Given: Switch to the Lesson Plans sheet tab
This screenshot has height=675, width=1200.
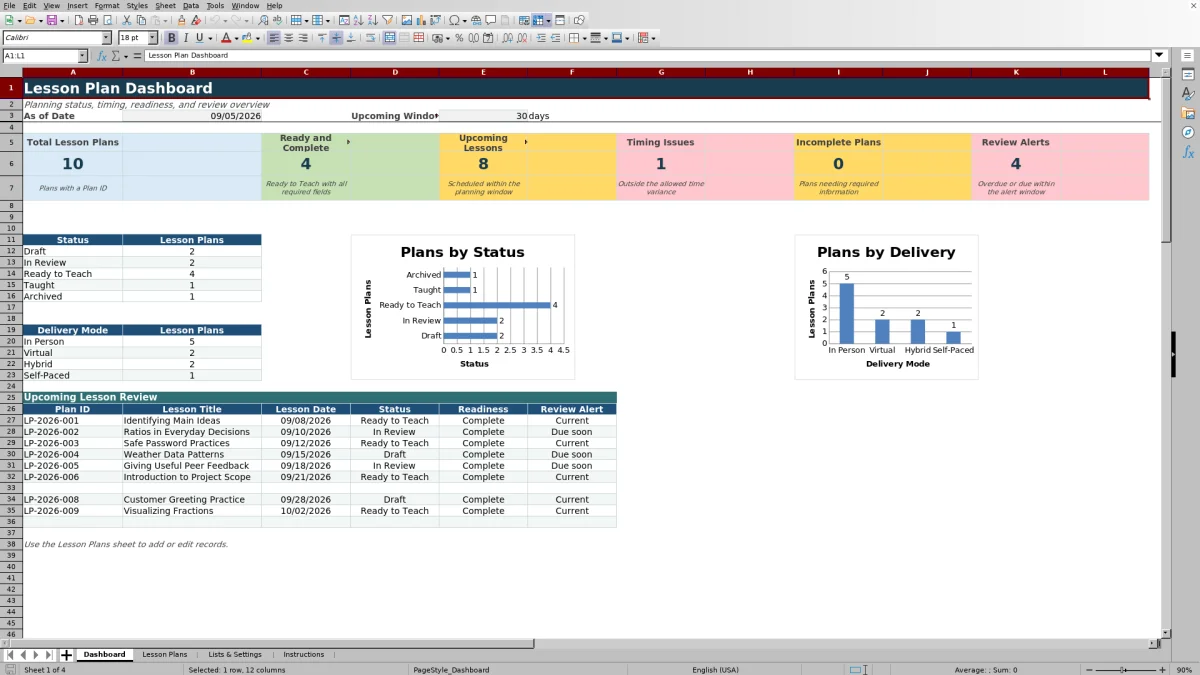Looking at the screenshot, I should [x=164, y=655].
